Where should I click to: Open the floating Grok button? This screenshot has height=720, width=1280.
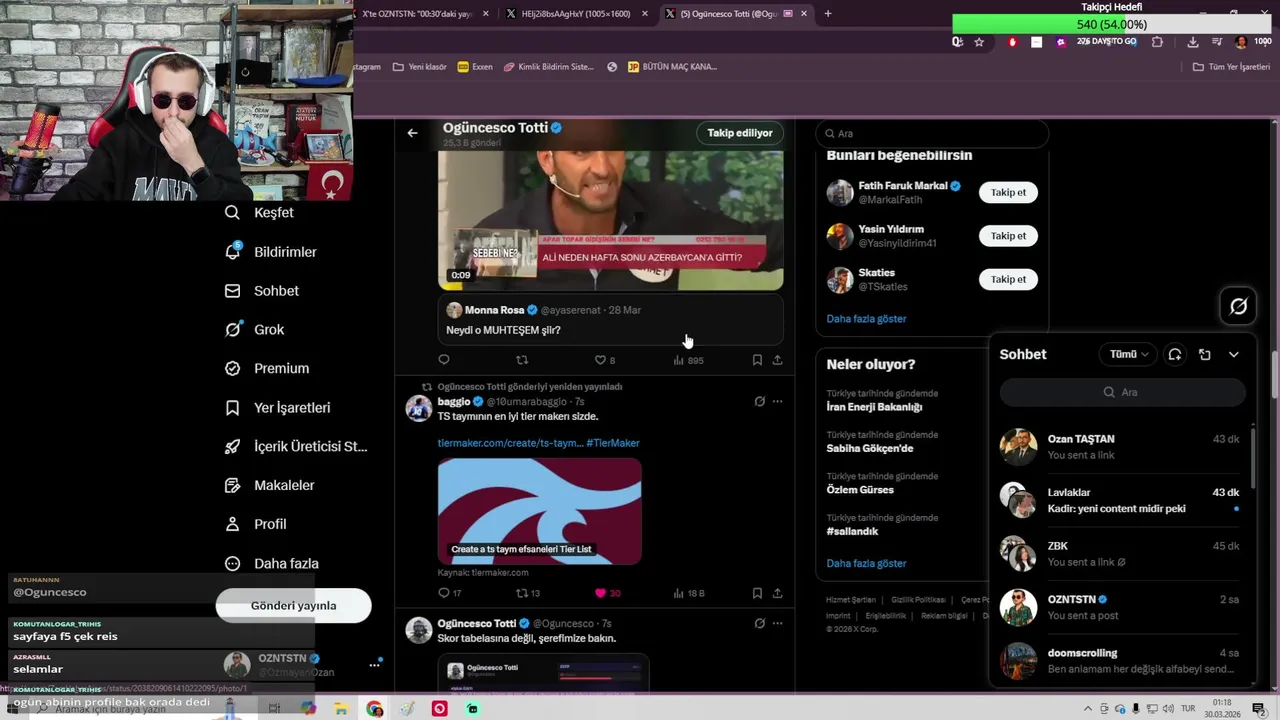click(x=1238, y=307)
